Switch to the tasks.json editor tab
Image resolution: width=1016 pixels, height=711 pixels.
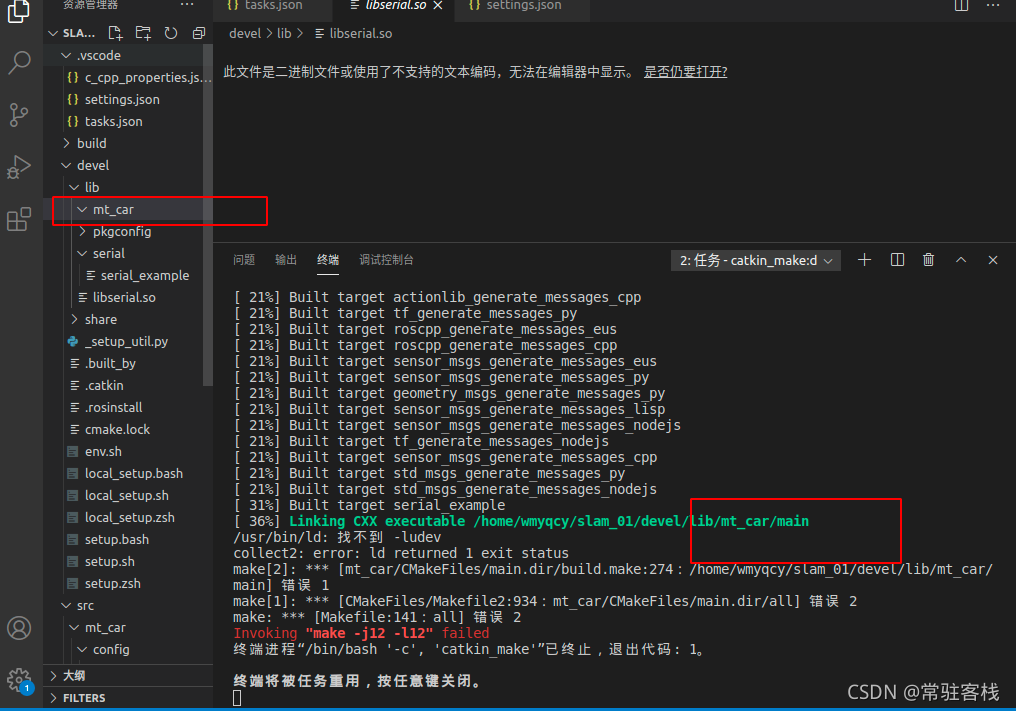tap(273, 6)
